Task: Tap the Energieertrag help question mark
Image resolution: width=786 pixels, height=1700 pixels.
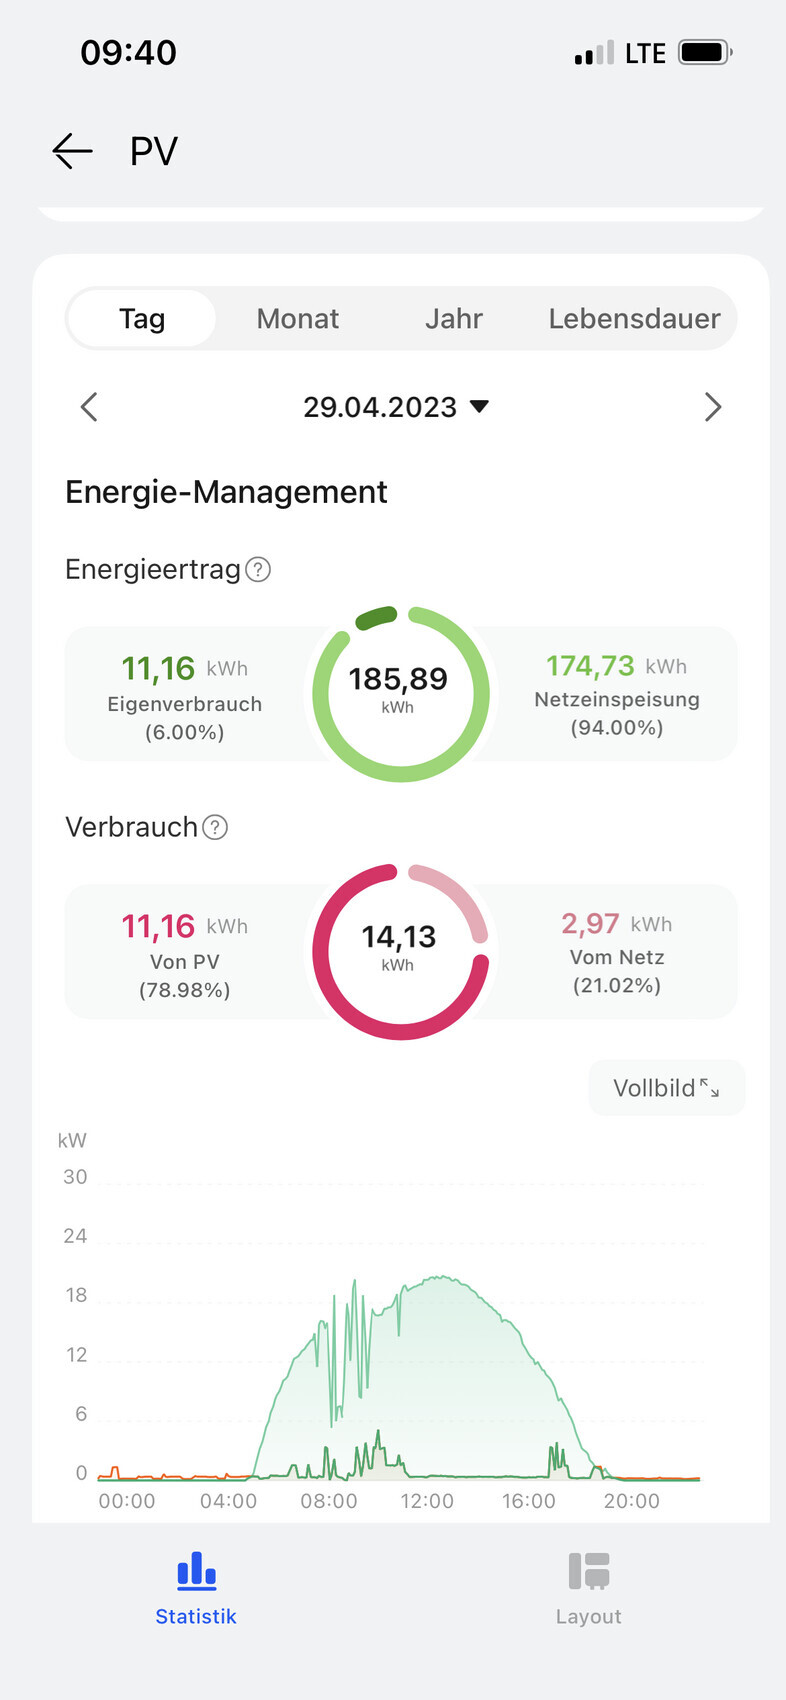Action: pos(258,570)
